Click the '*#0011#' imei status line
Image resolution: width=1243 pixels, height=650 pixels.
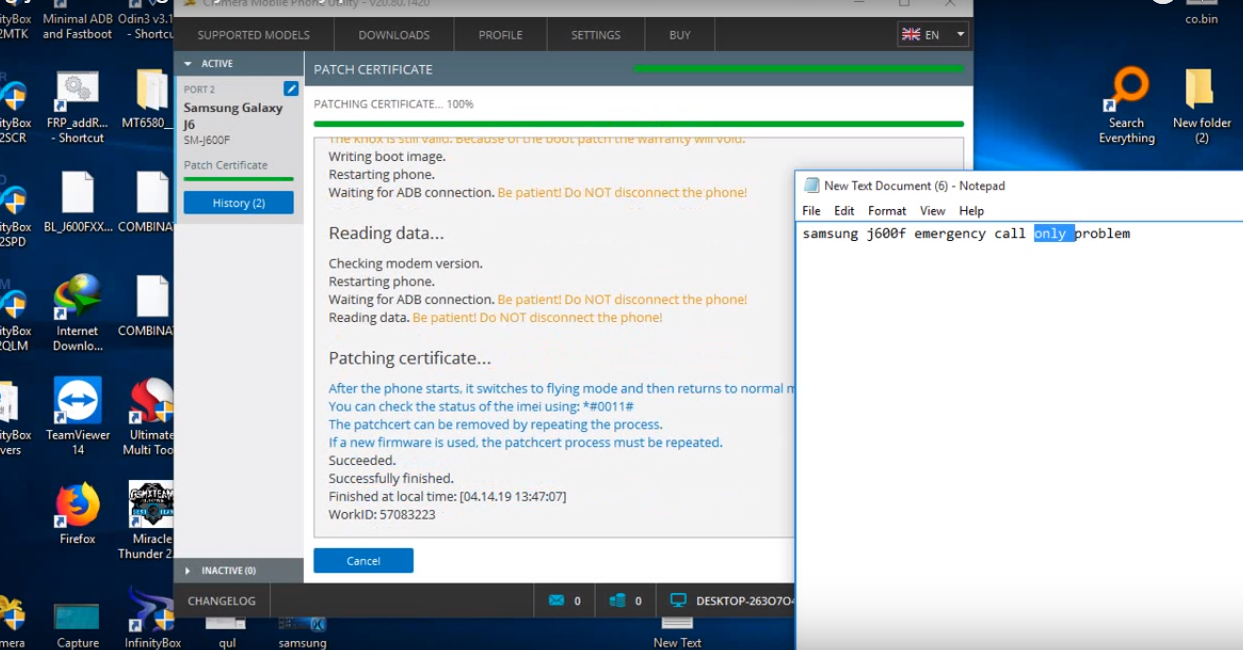pyautogui.click(x=481, y=406)
